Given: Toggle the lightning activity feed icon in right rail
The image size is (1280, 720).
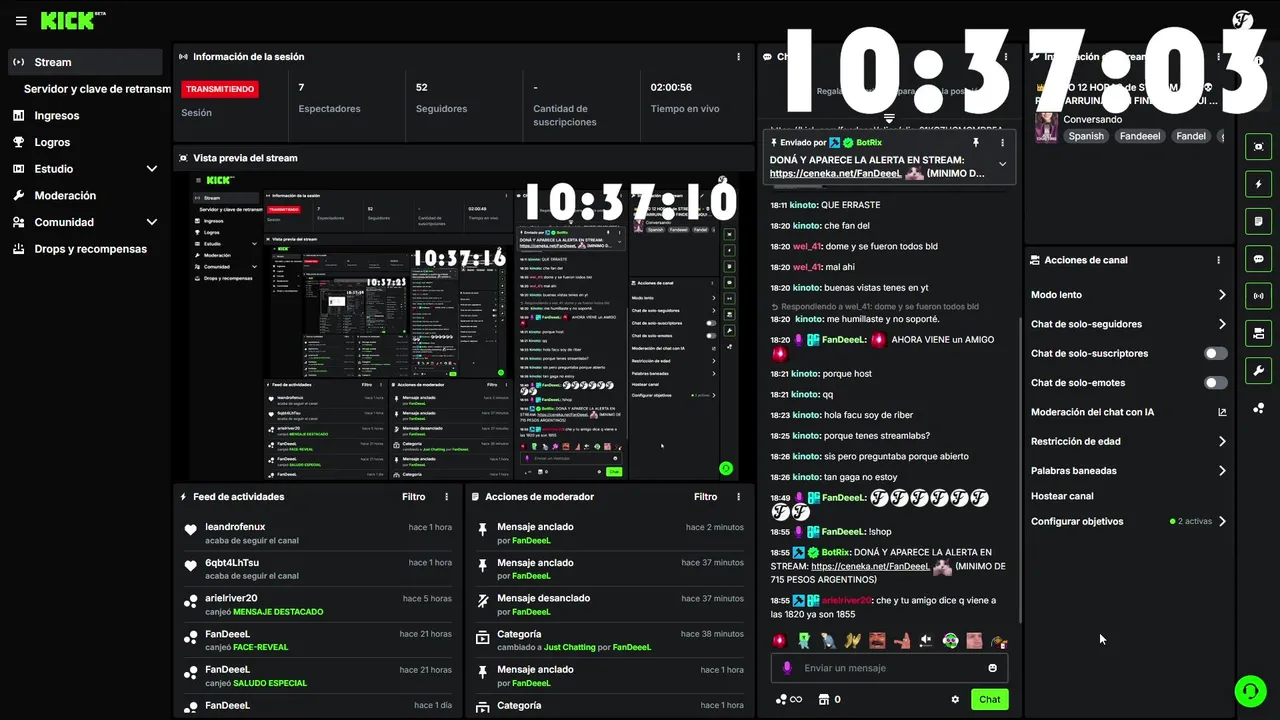Looking at the screenshot, I should (x=1258, y=184).
